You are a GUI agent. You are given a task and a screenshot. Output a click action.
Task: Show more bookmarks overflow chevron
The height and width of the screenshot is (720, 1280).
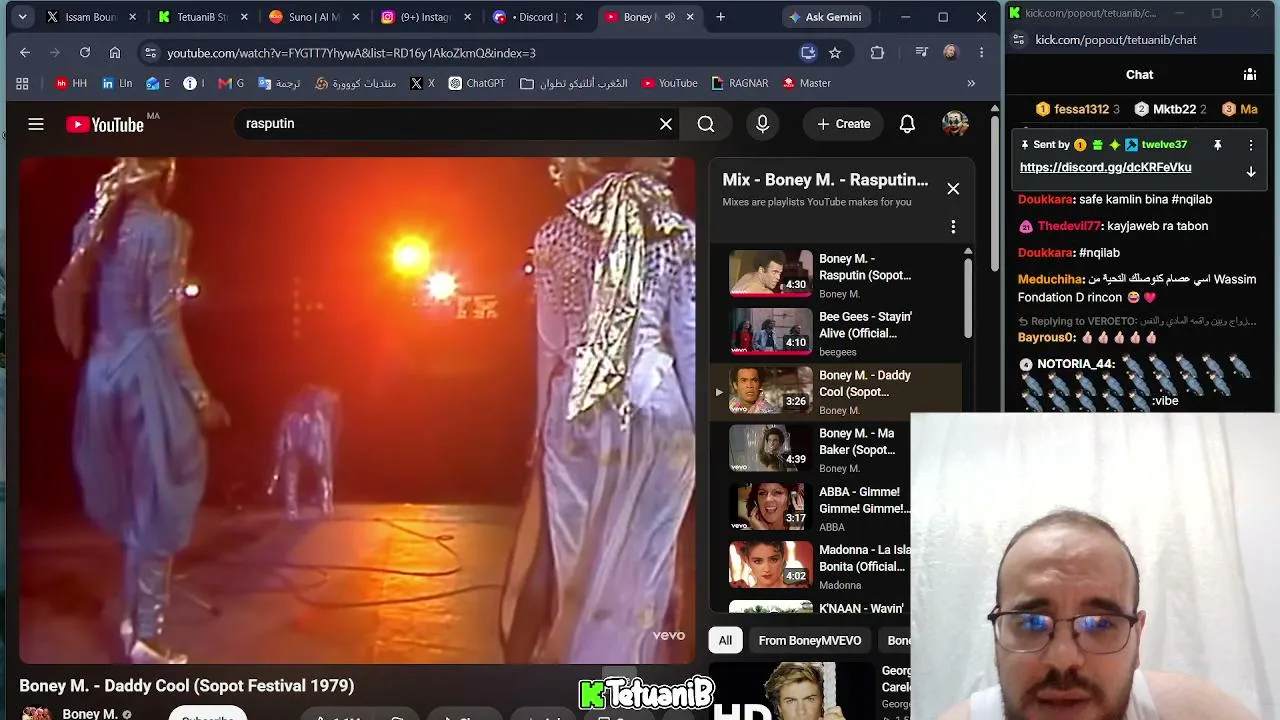[970, 84]
